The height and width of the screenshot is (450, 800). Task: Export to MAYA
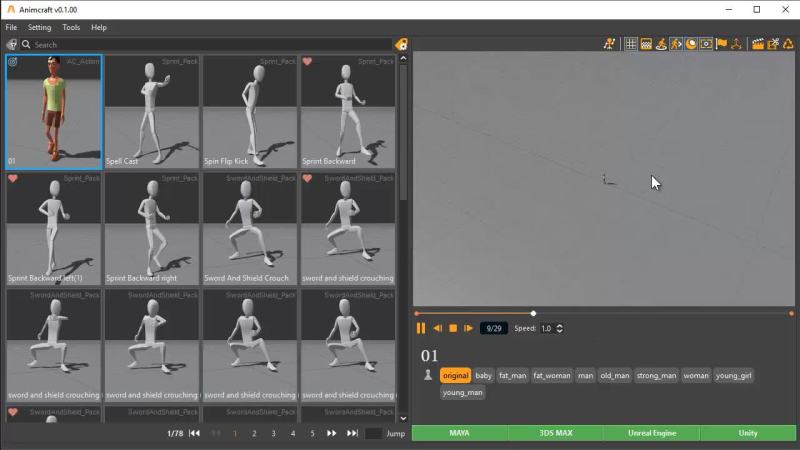(459, 433)
